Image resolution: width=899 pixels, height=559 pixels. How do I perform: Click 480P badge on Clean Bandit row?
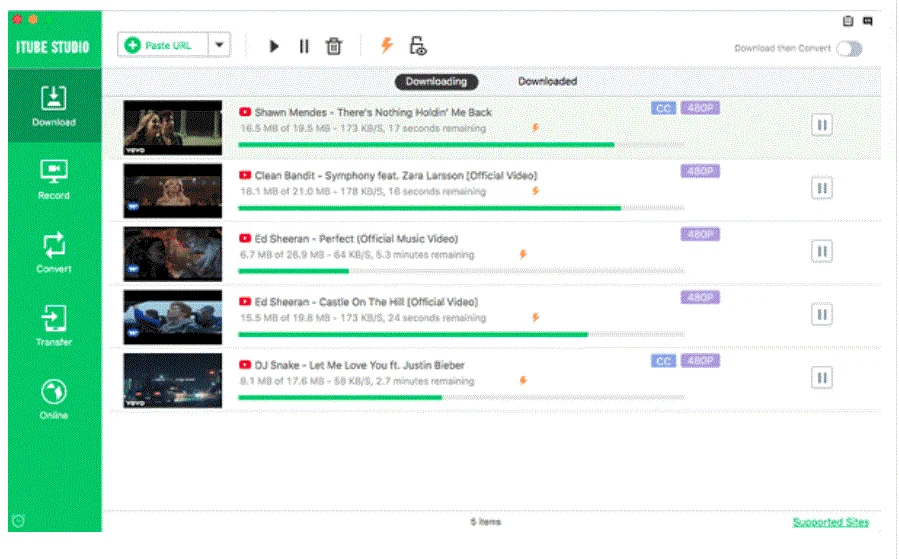point(700,171)
